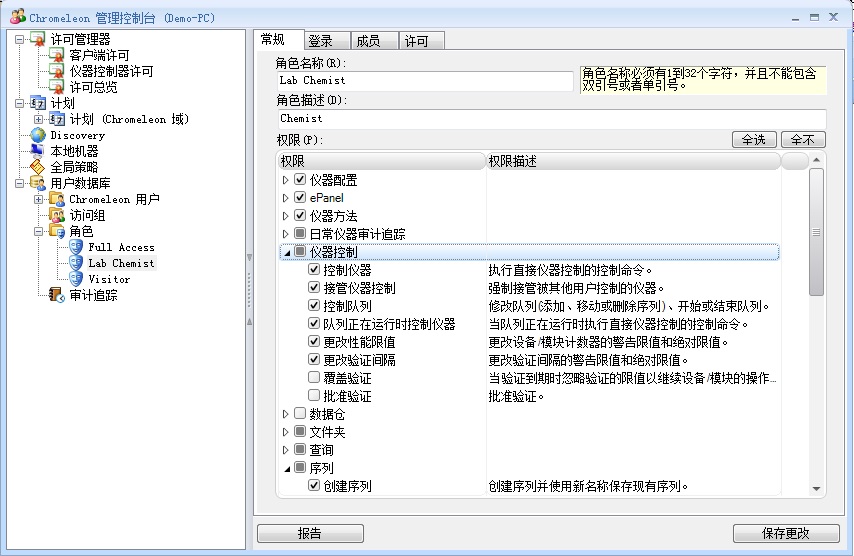Click the 许可管理器 tree icon
Image resolution: width=854 pixels, height=556 pixels.
point(38,39)
